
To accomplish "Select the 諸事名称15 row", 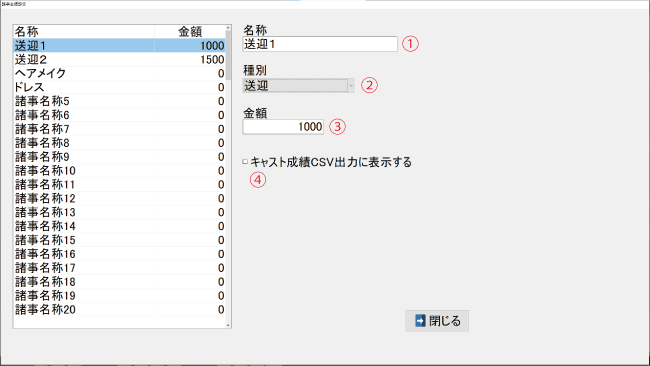I will (119, 240).
